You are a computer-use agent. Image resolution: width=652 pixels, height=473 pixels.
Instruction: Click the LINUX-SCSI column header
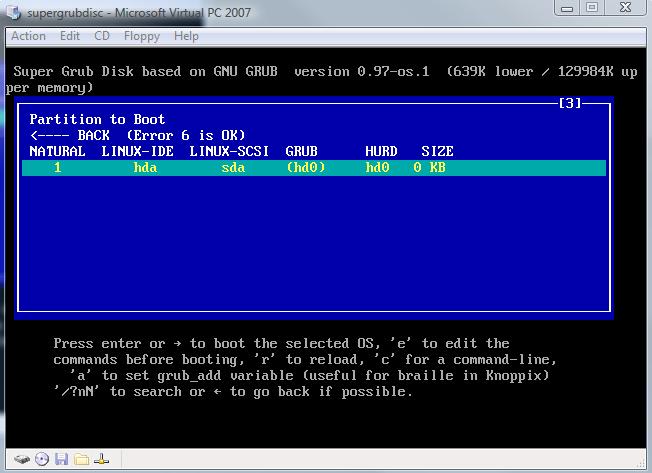click(229, 151)
